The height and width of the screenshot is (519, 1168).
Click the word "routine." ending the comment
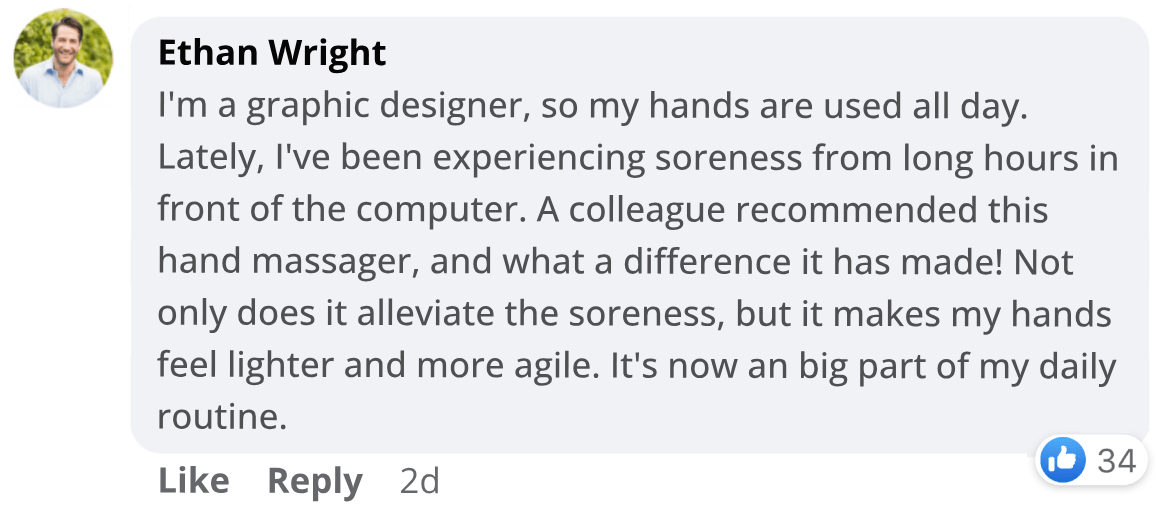pyautogui.click(x=222, y=417)
